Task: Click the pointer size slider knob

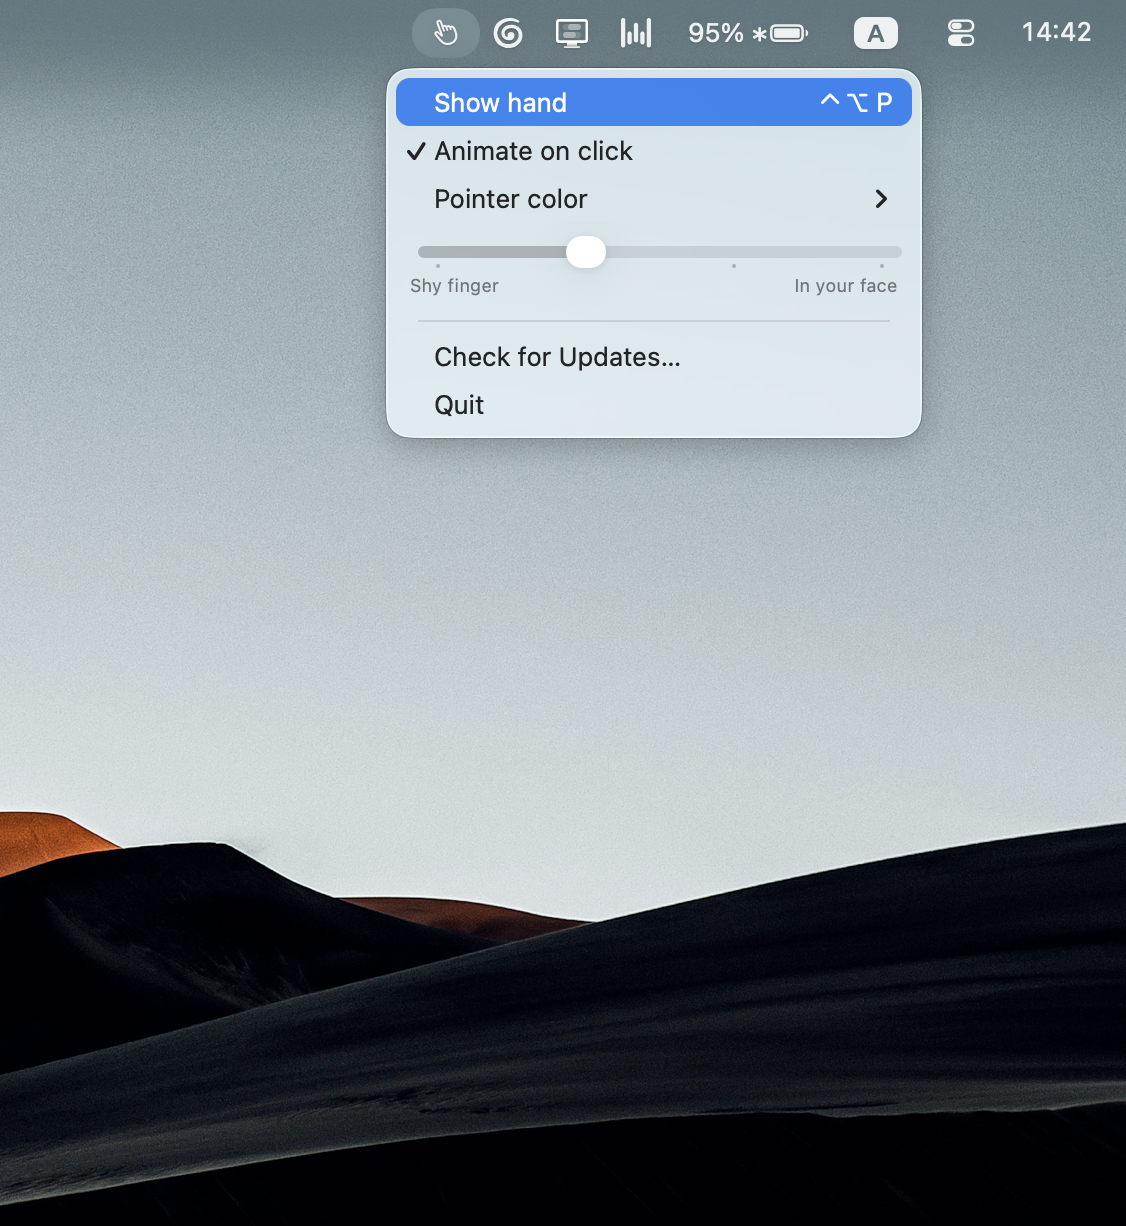Action: 586,252
